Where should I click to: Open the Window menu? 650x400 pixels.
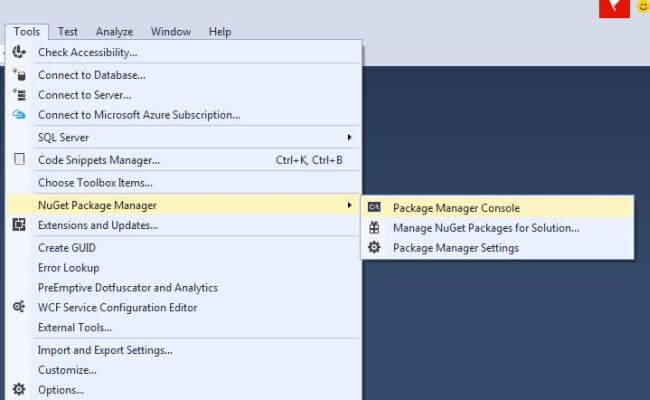point(170,32)
